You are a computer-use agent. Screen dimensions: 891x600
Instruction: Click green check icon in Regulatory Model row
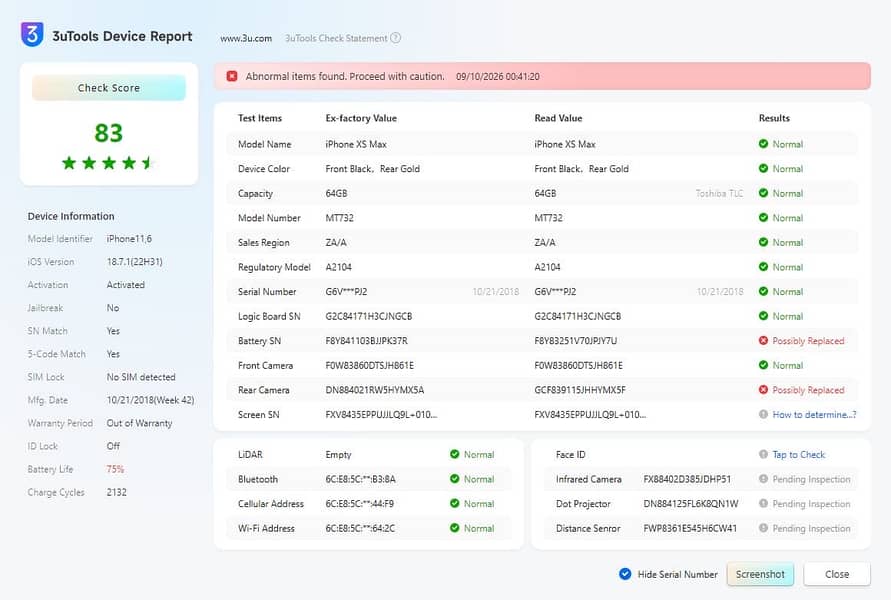pos(763,266)
